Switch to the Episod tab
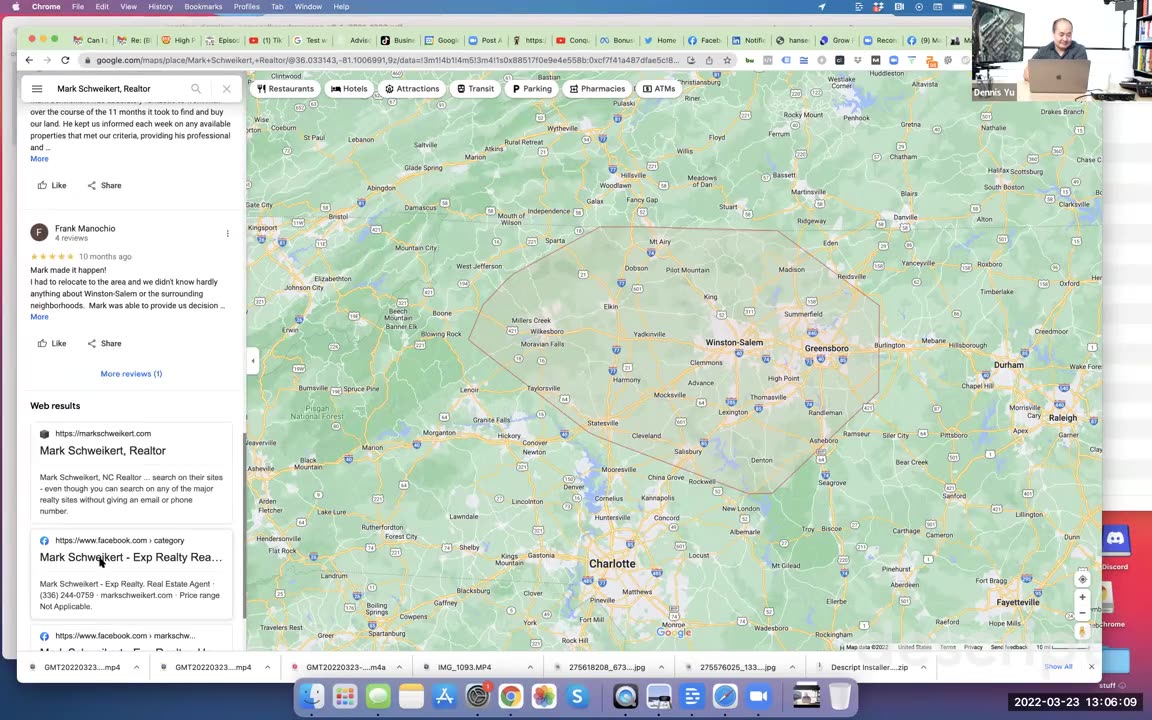 coord(223,40)
